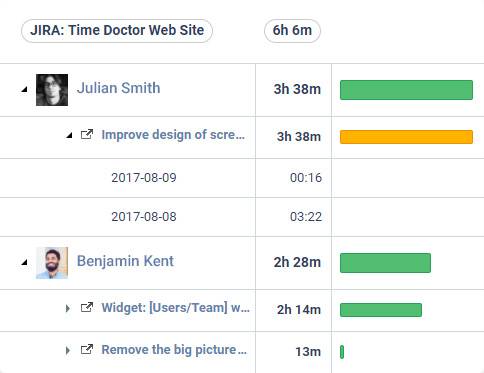Expand the Remove the big picture task
The height and width of the screenshot is (373, 484).
pos(68,350)
